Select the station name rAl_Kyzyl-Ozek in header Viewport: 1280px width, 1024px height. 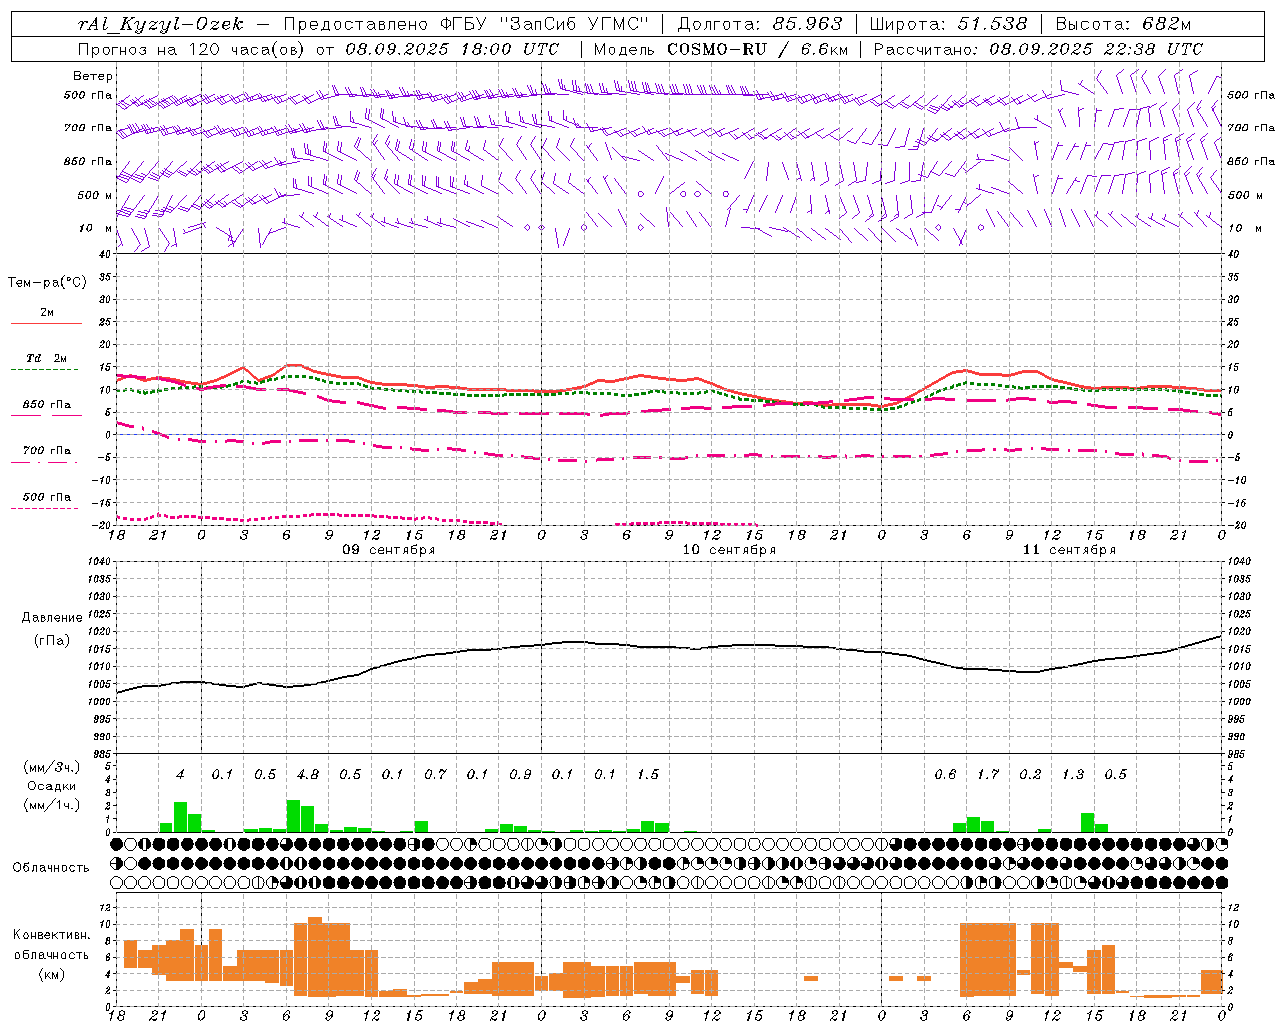(x=160, y=24)
